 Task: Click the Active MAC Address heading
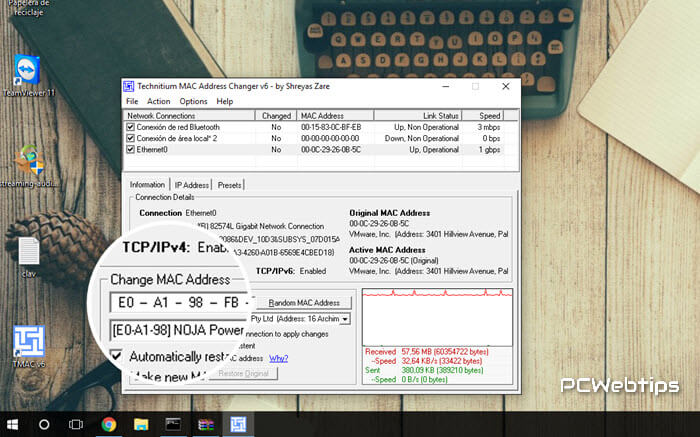click(x=387, y=250)
